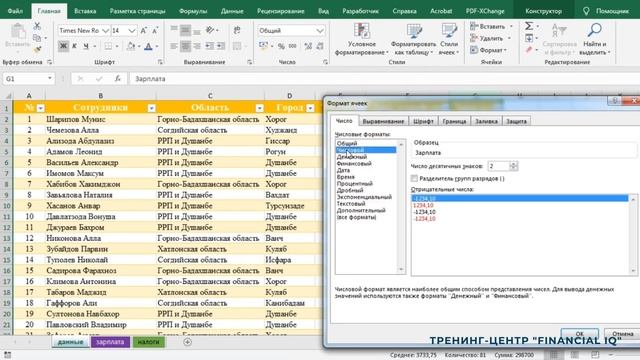The height and width of the screenshot is (360, 640).
Task: Click the Cut scissors icon
Action: coord(37,26)
